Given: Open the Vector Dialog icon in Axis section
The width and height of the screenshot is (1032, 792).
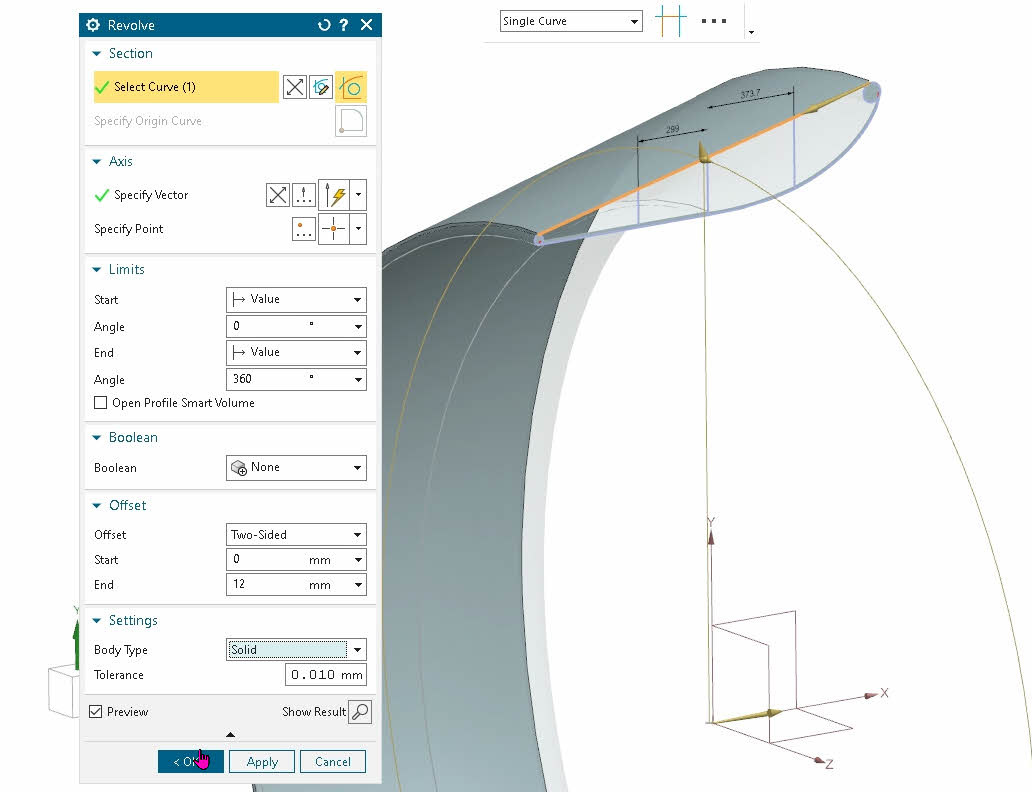Looking at the screenshot, I should click(304, 195).
